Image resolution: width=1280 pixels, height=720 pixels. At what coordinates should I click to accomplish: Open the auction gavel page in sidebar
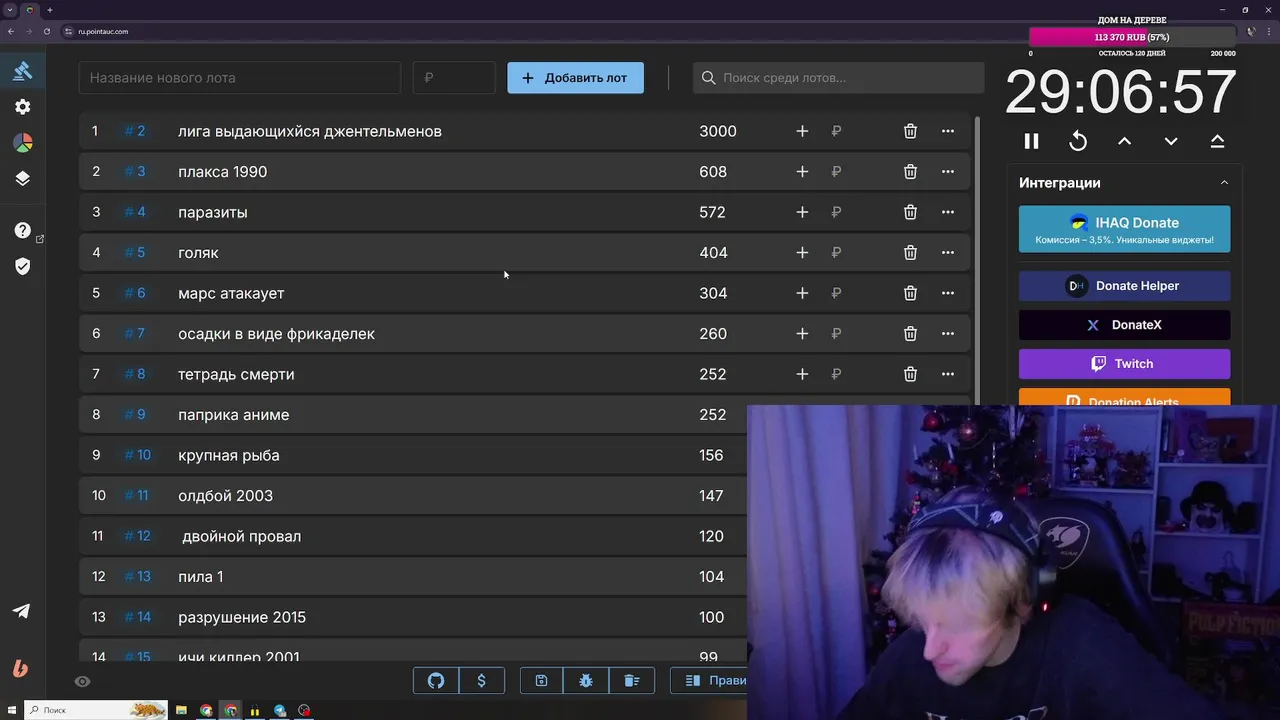pyautogui.click(x=22, y=71)
